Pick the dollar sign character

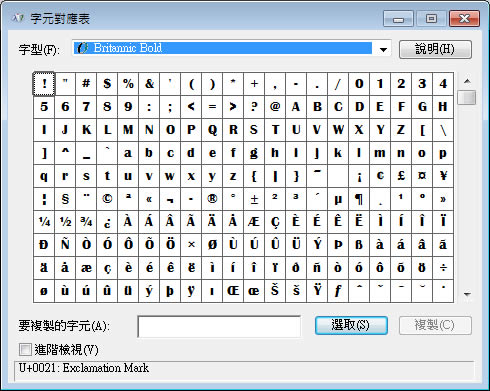[x=107, y=84]
